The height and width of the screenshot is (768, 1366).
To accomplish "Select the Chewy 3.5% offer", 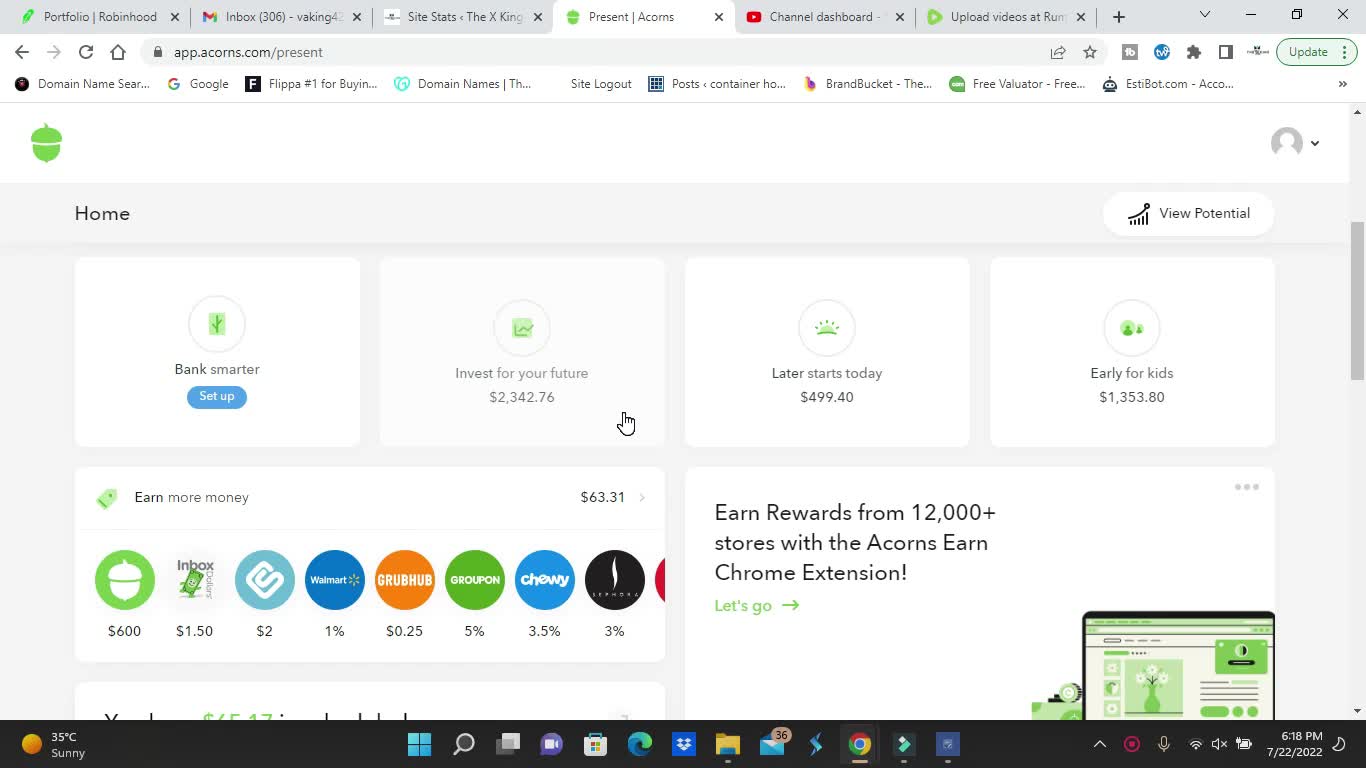I will pos(545,580).
